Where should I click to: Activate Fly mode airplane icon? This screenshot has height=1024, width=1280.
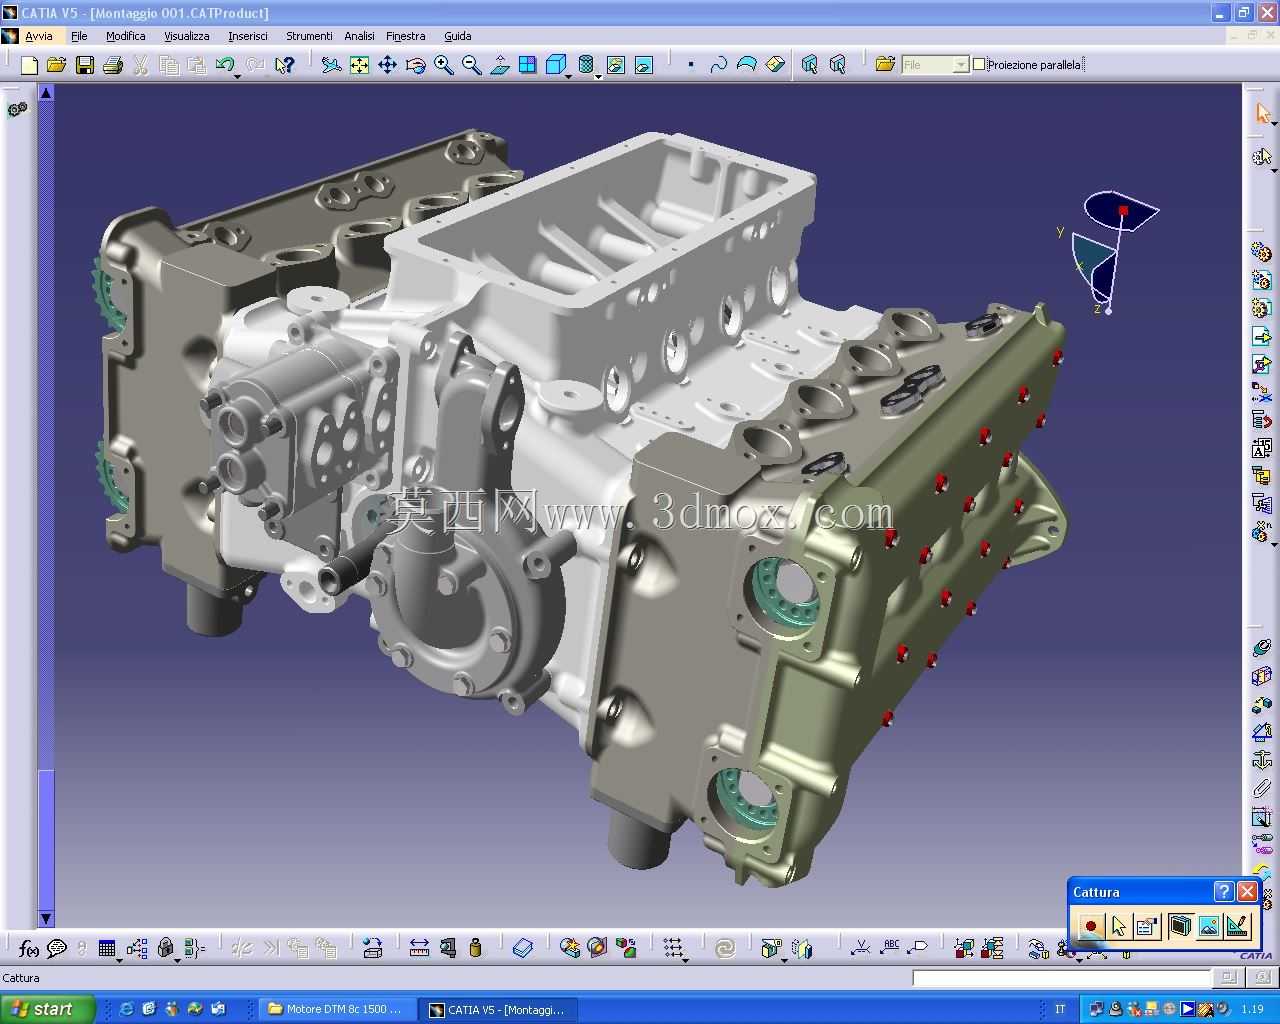331,65
